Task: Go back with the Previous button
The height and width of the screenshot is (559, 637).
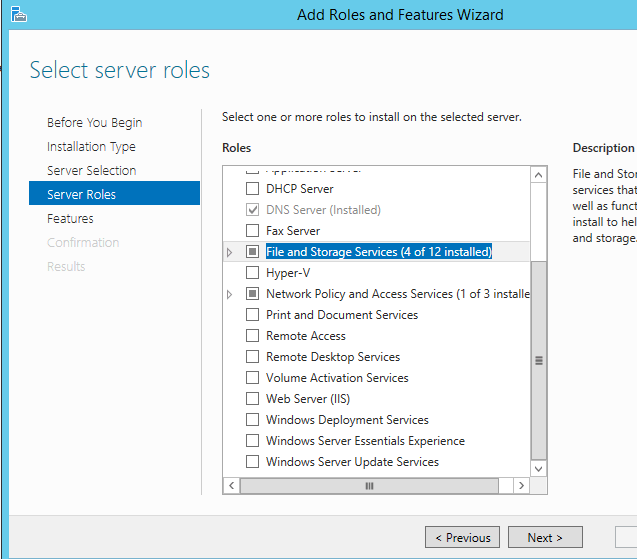Action: (462, 538)
